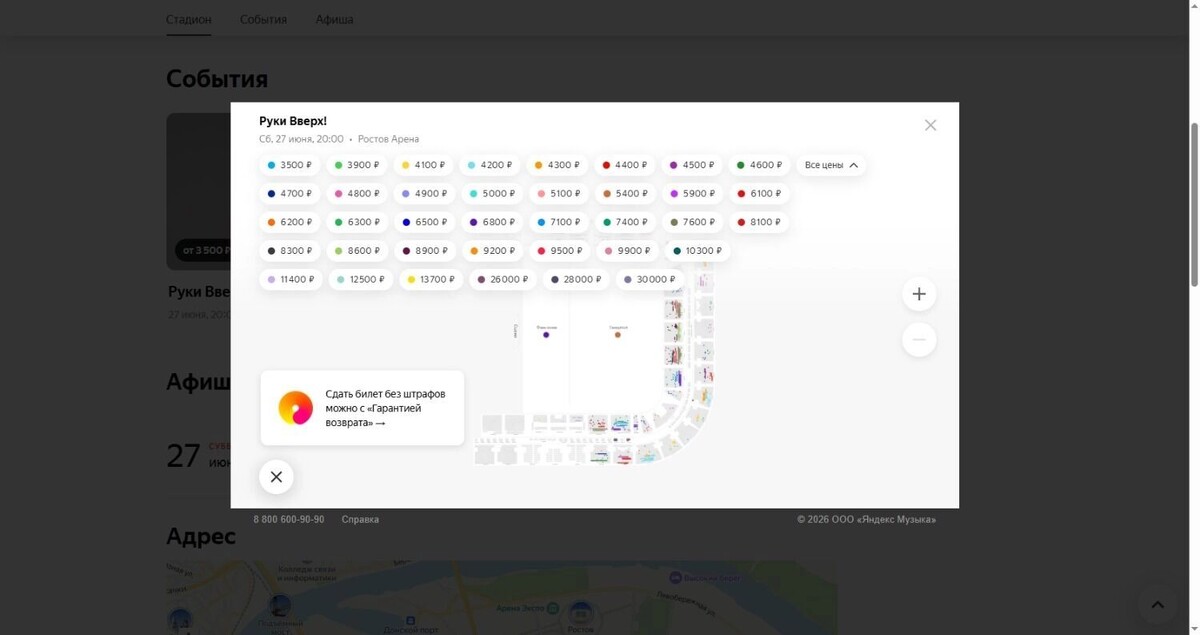
Task: Show only 5900 ₽ seats
Action: coord(692,193)
